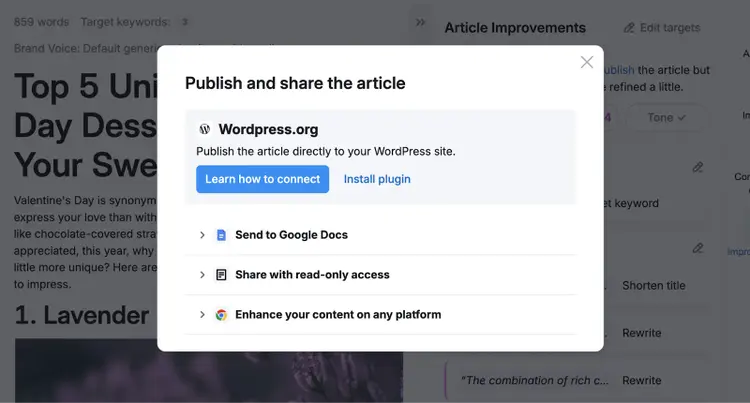
Task: Click the Wordpress.org heading
Action: point(268,130)
